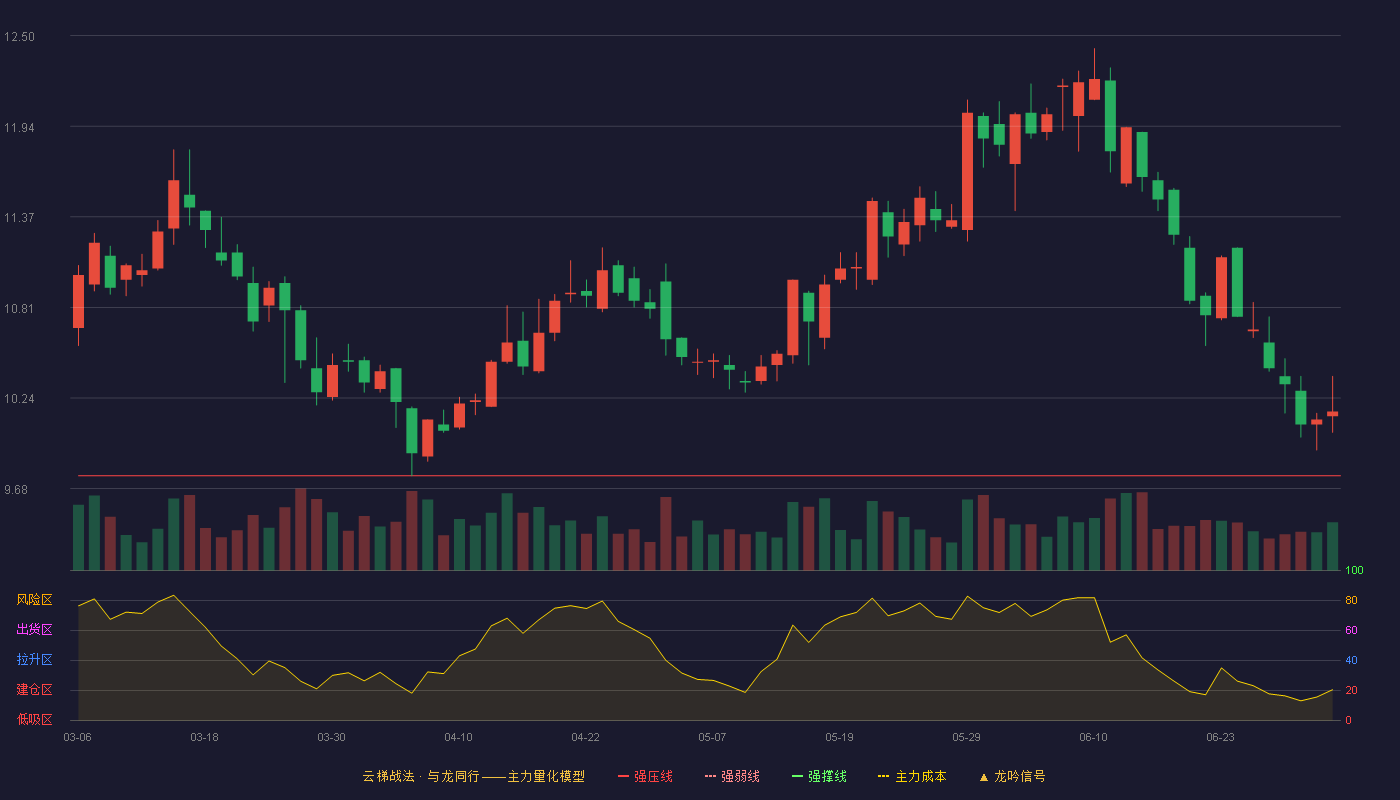Click the 12.50 price axis label

tap(19, 37)
